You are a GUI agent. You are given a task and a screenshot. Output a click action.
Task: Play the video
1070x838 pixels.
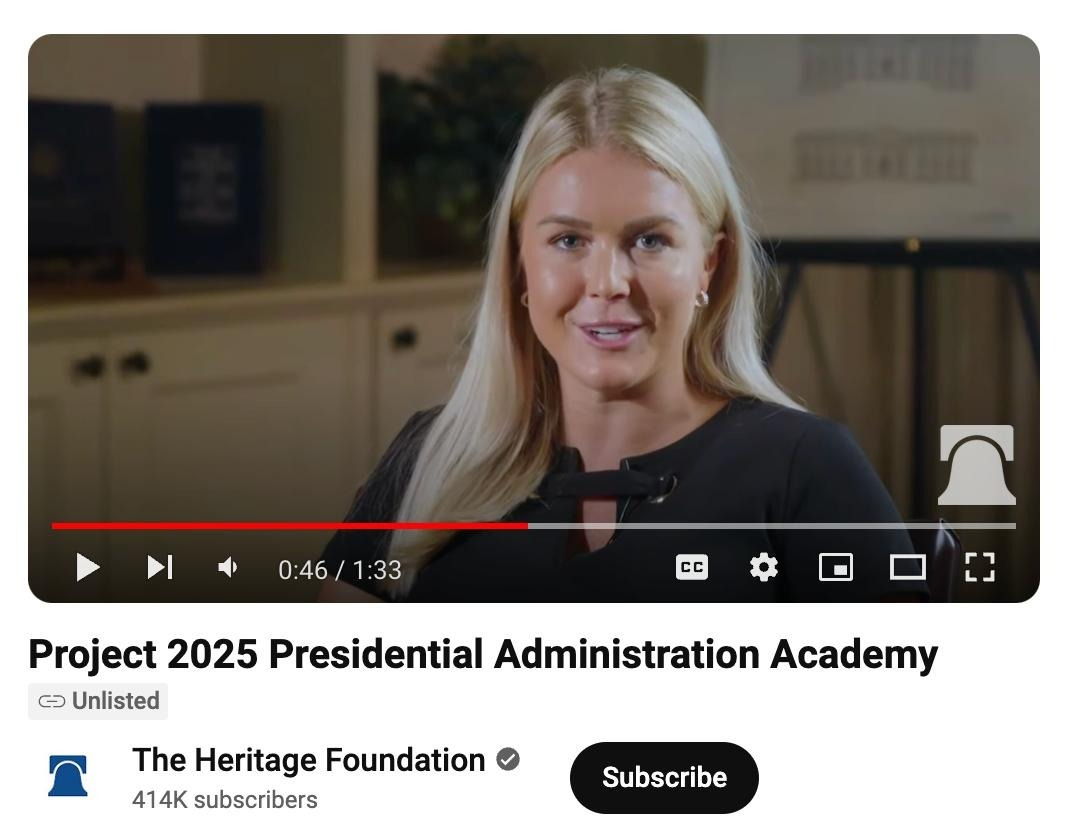pos(87,568)
